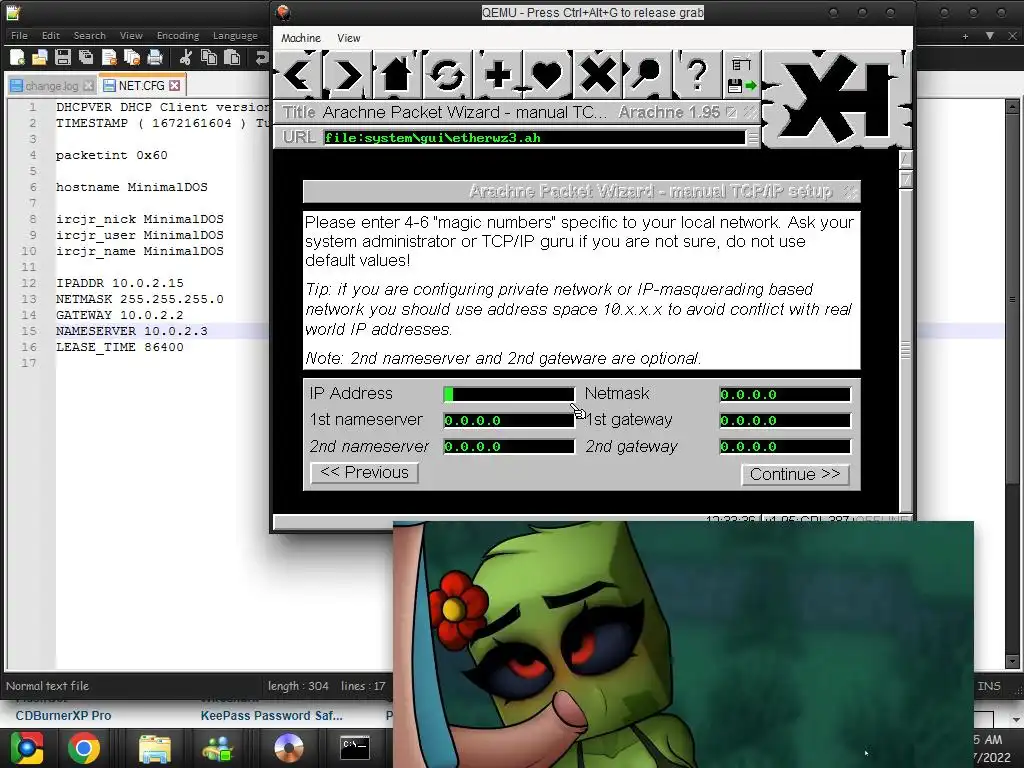Click 'ircjr_nick MinimalDOS' line in editor
Viewport: 1024px width, 768px height.
point(140,219)
